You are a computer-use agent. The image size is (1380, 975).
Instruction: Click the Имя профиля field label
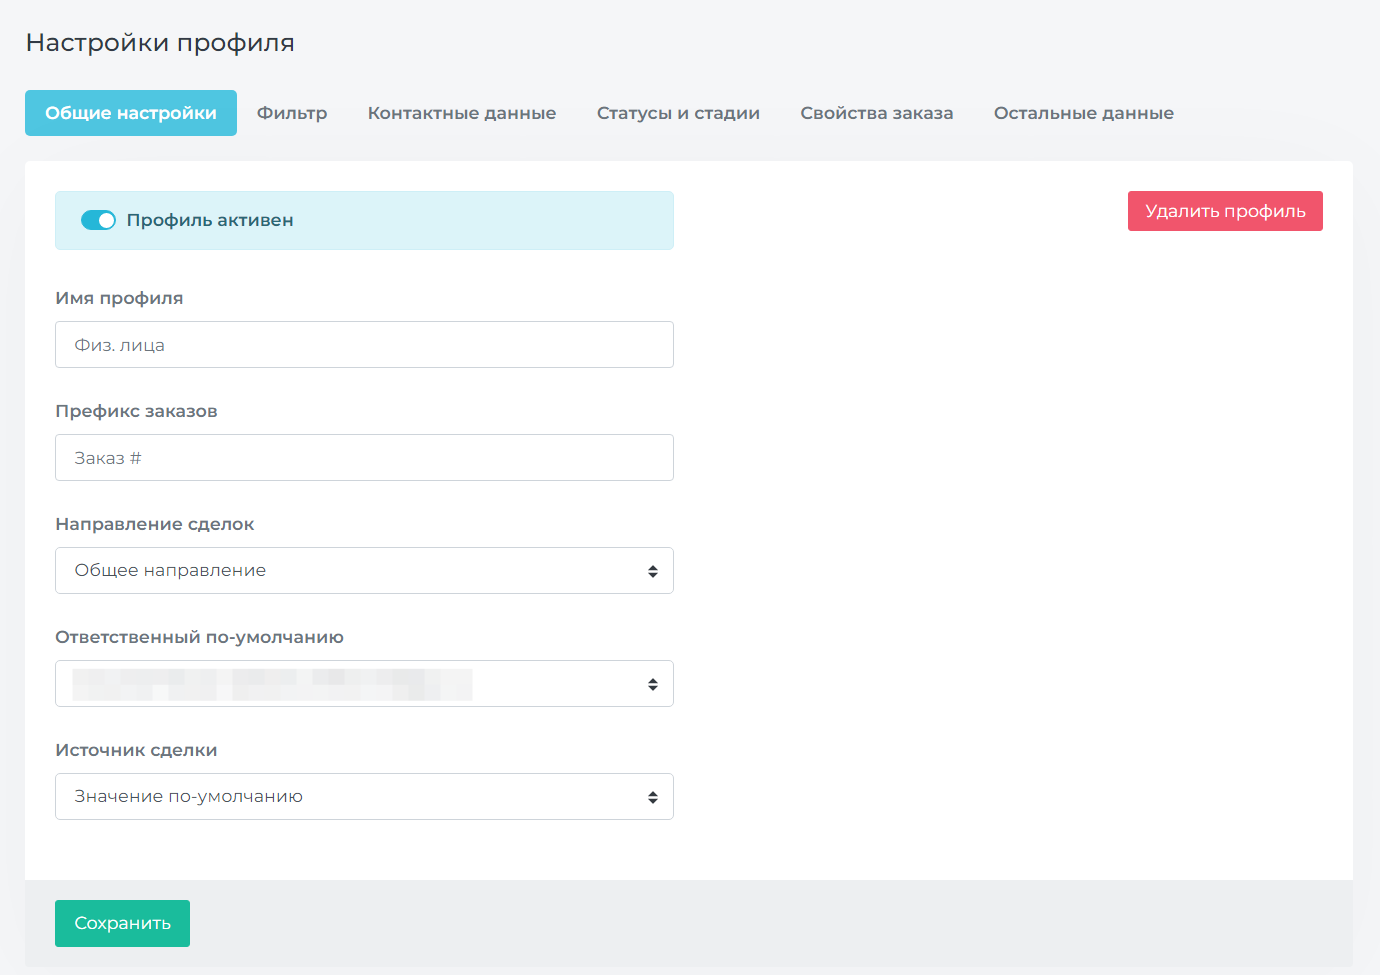[x=119, y=298]
